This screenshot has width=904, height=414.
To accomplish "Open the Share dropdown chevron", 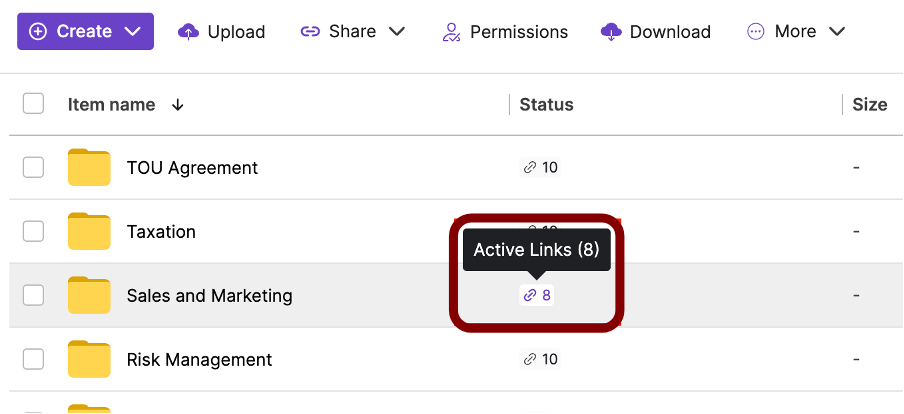I will point(397,32).
